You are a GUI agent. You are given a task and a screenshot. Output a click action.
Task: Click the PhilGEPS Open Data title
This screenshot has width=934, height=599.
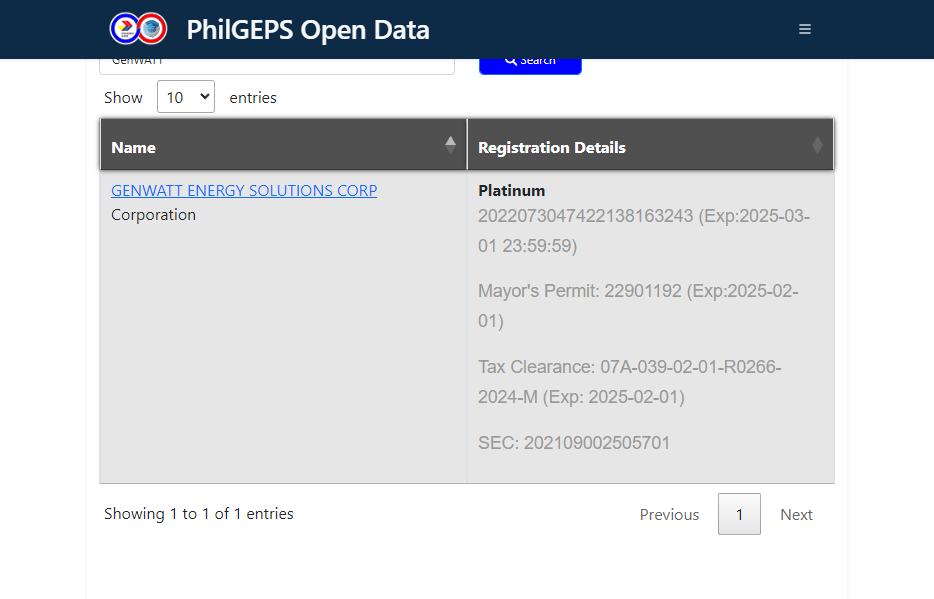308,30
